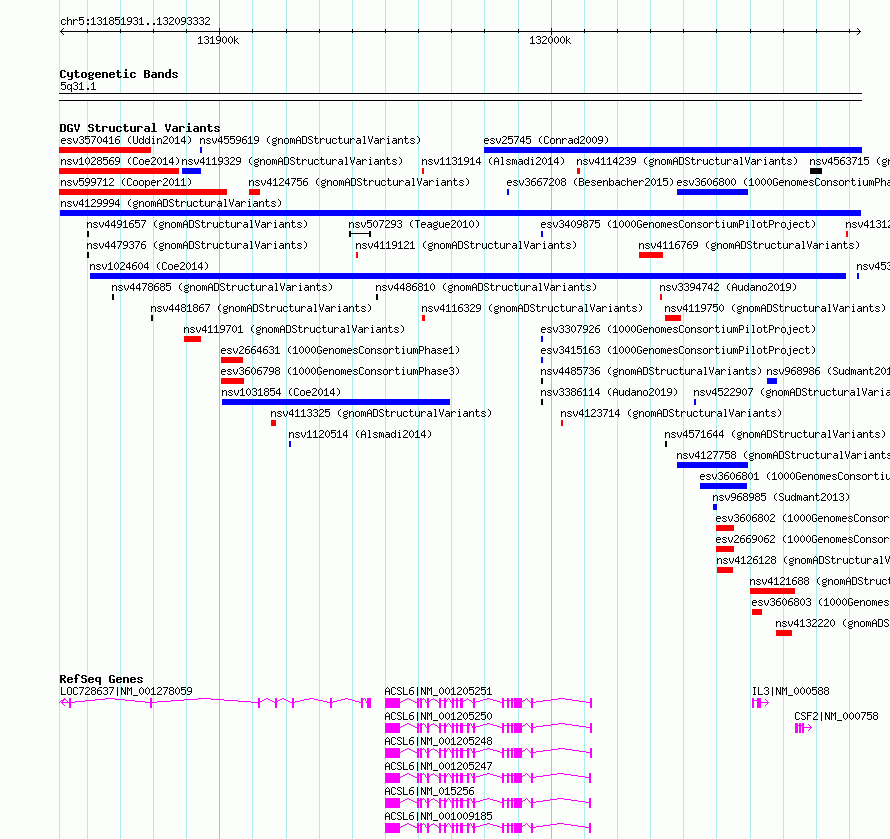Image resolution: width=890 pixels, height=839 pixels.
Task: Click nsv4116769 variant label
Action: click(x=749, y=245)
